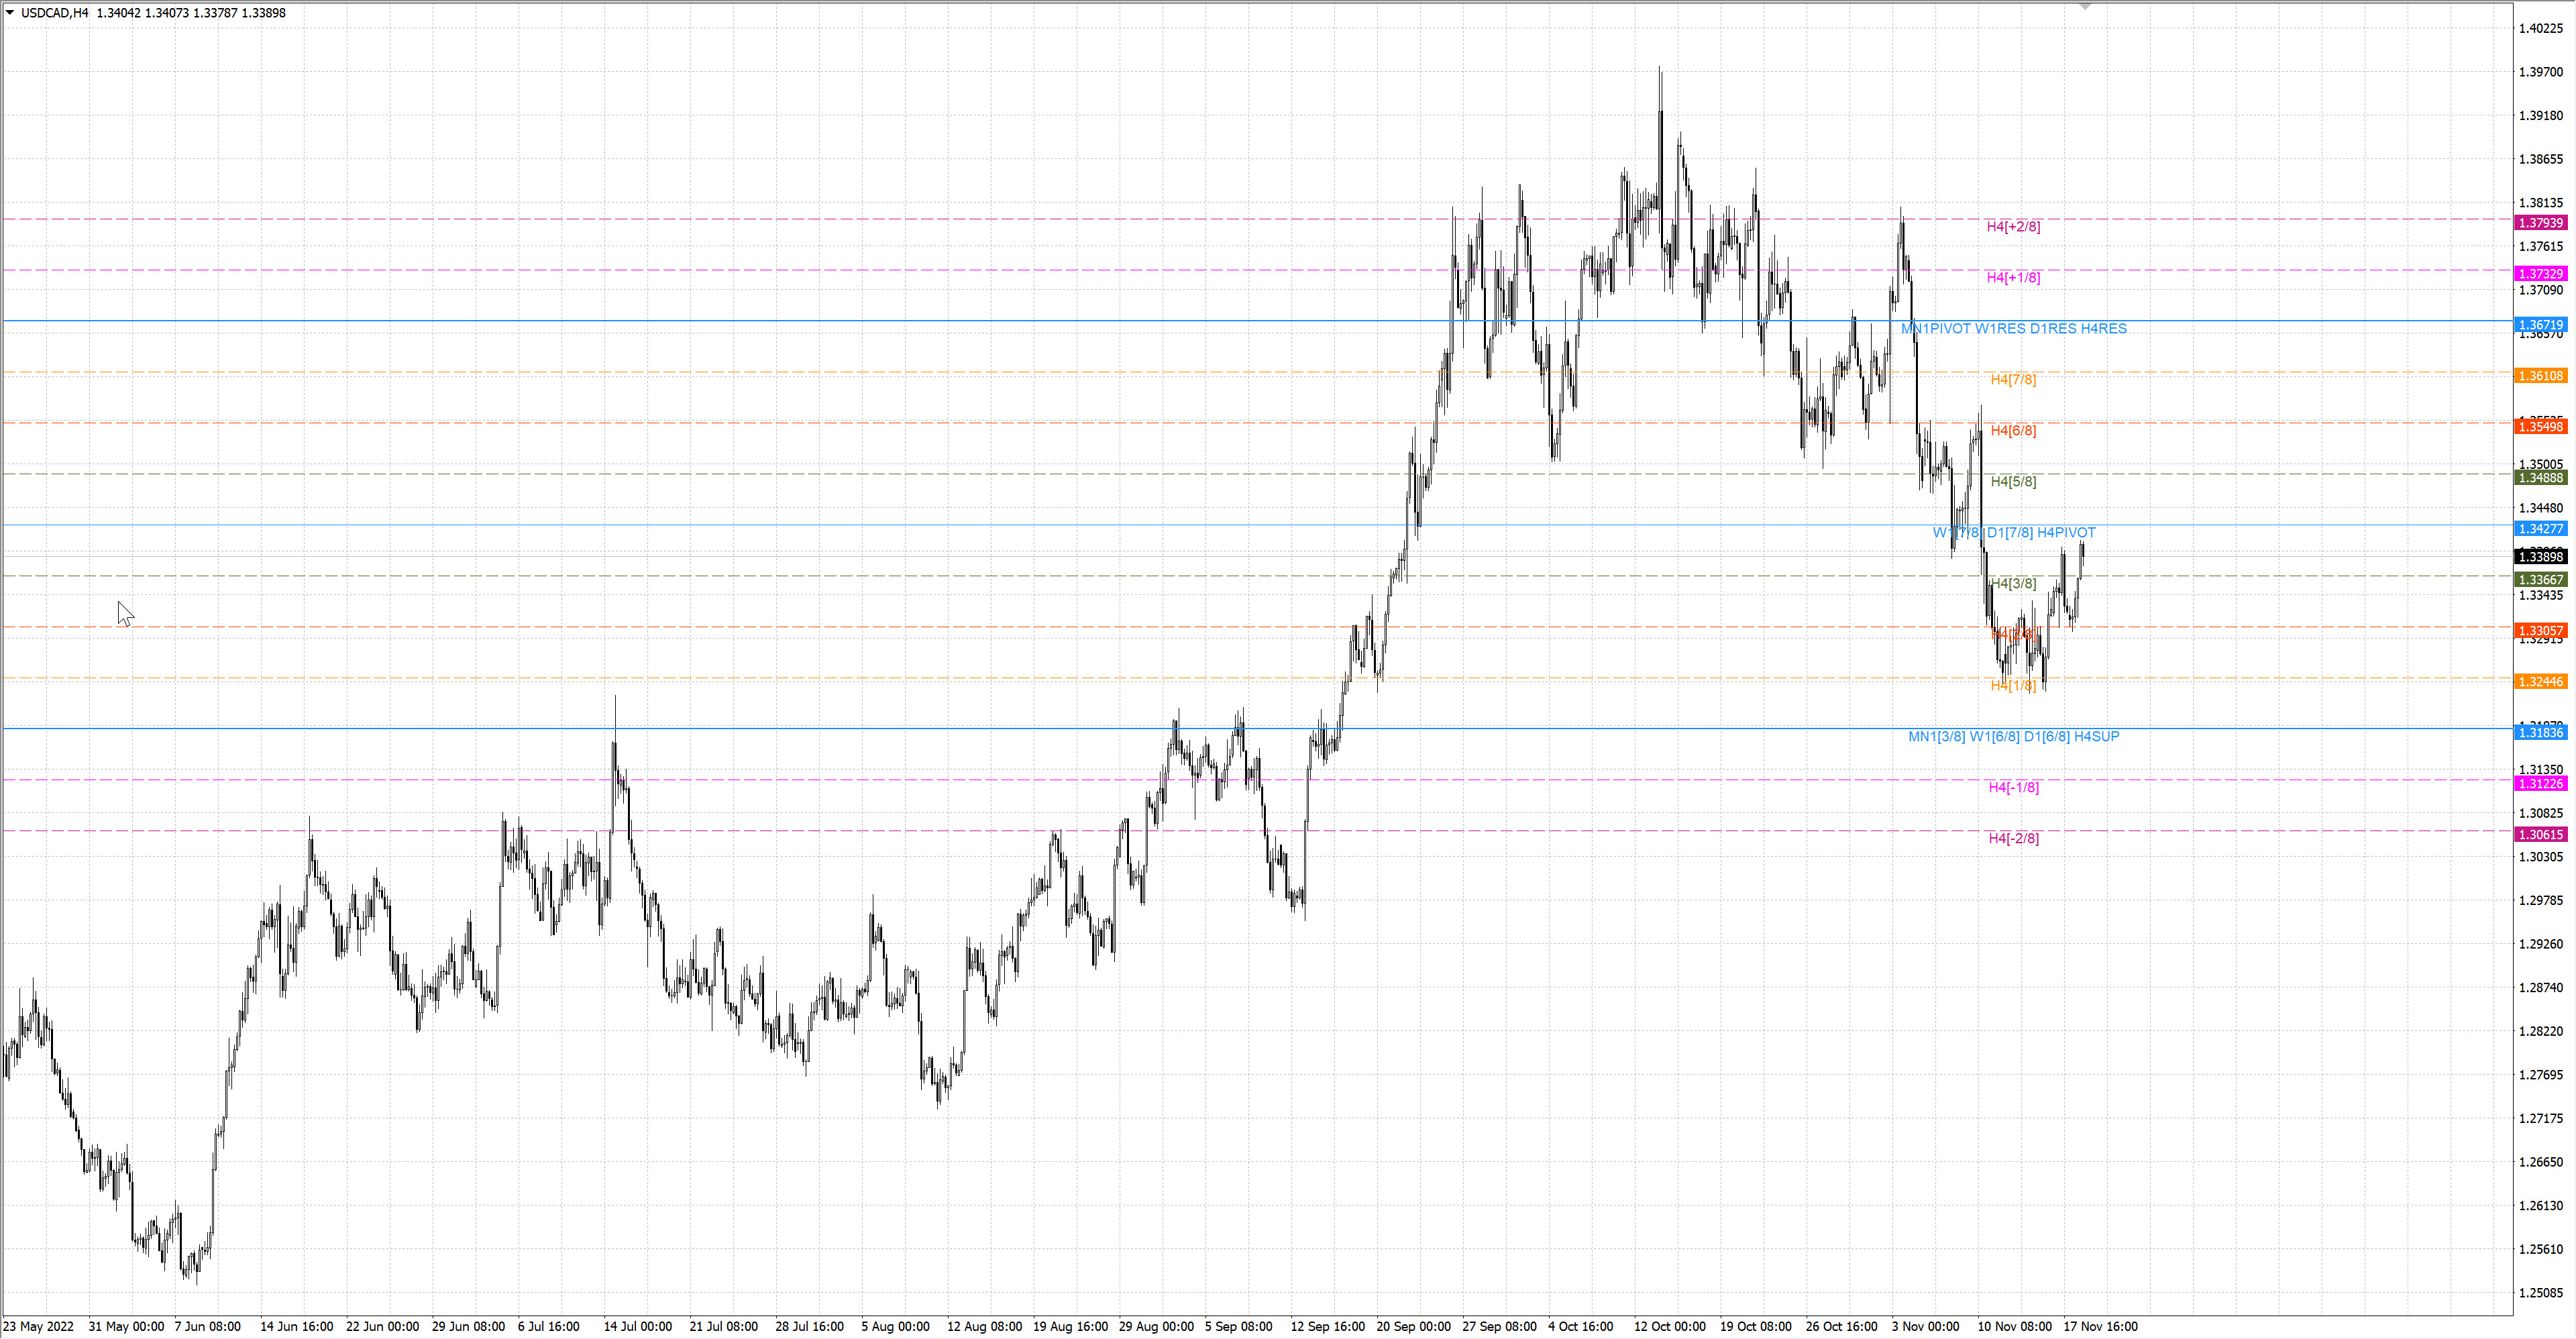
Task: Click the black 1.33898 current price tag
Action: click(2540, 557)
